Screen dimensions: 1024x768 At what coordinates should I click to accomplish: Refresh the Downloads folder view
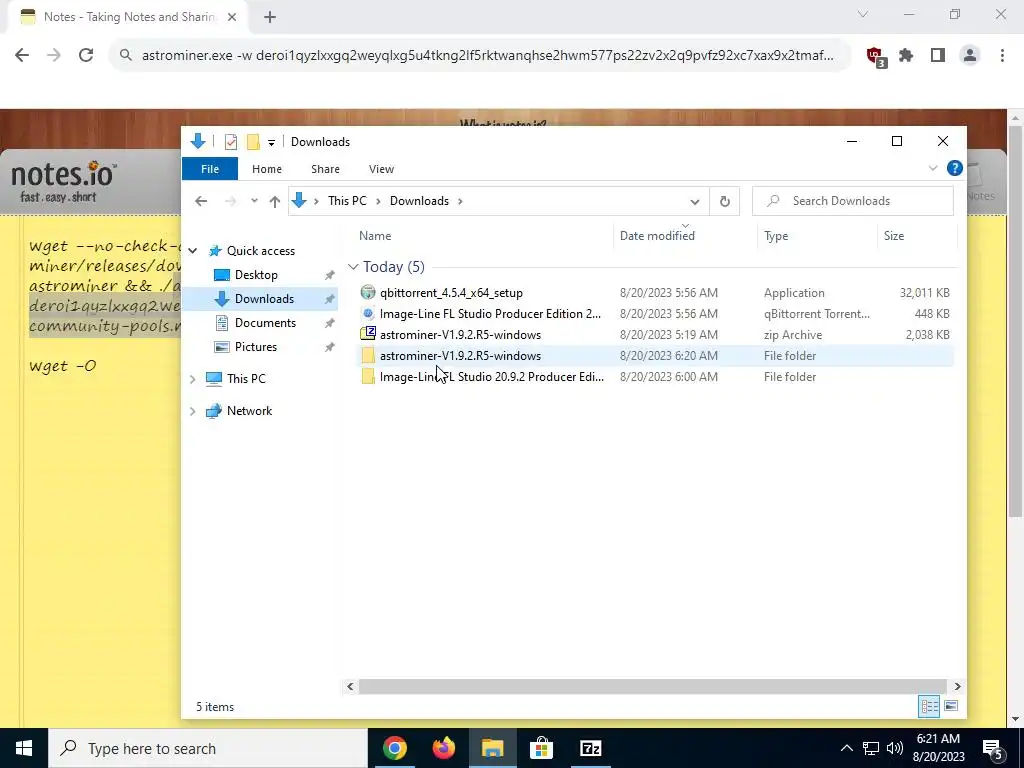(724, 201)
